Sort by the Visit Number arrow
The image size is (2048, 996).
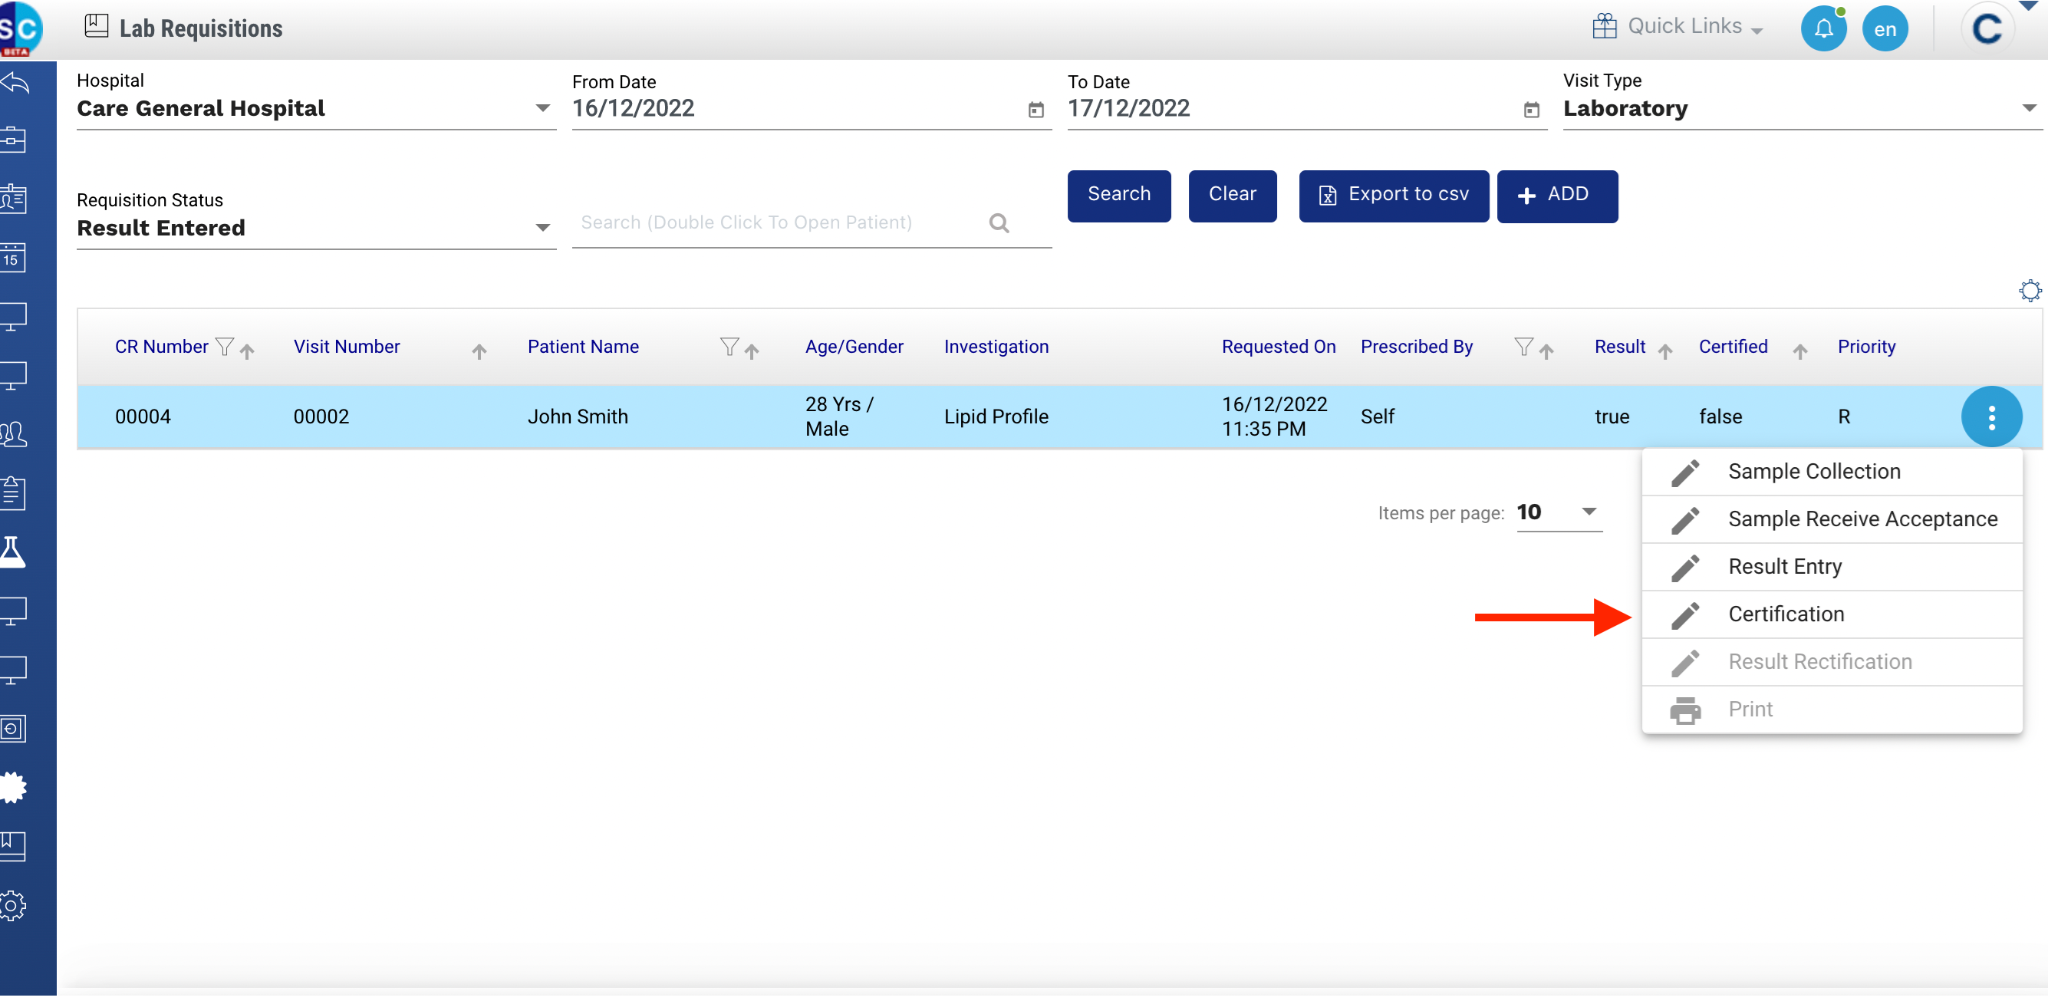tap(479, 351)
